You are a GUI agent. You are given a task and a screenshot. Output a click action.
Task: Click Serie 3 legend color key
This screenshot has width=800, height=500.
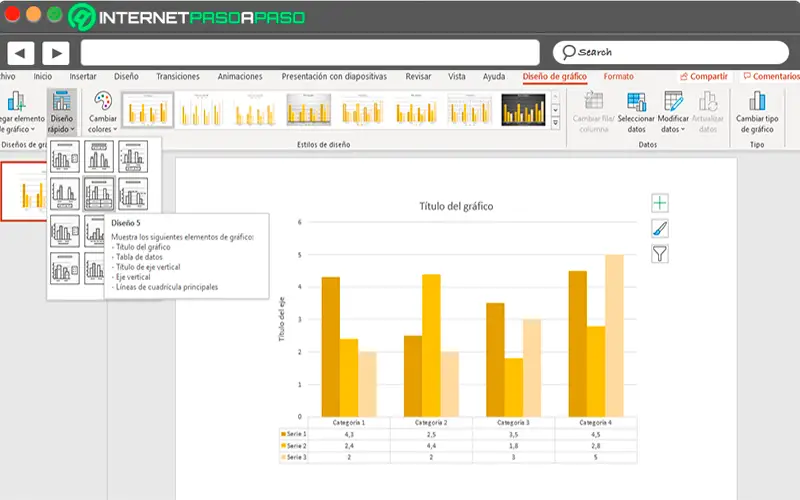(x=283, y=457)
